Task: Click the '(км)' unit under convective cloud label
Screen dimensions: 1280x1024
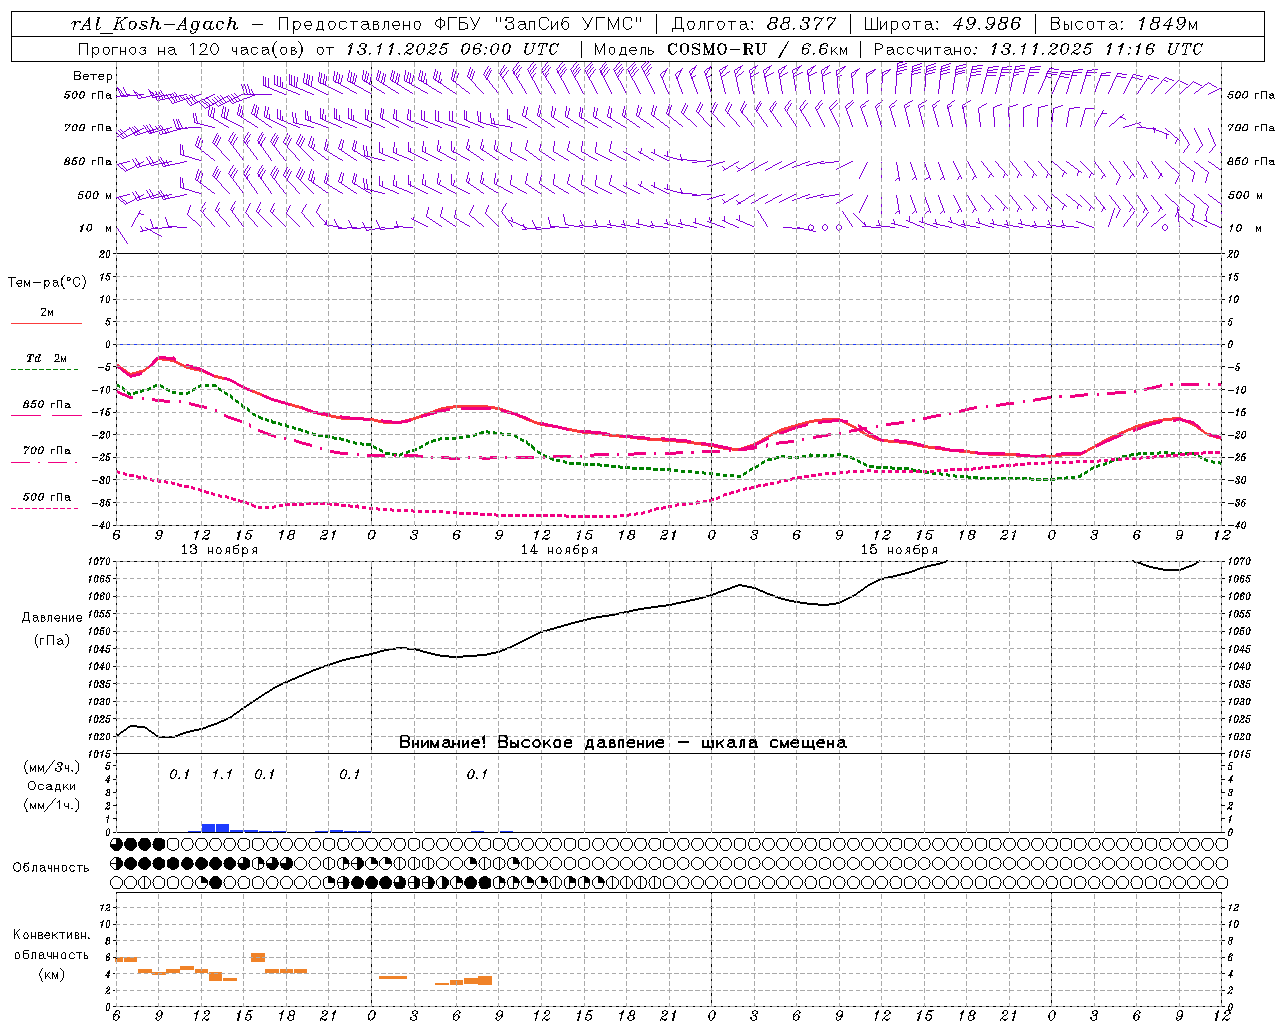Action: (x=51, y=974)
